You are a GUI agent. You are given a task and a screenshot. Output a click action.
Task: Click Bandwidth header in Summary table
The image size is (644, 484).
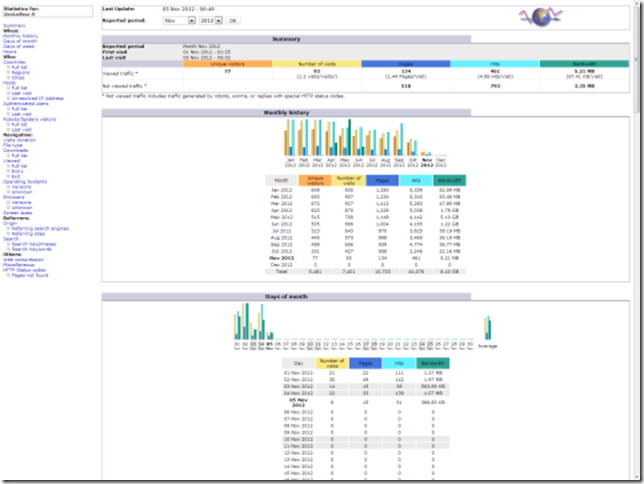coord(584,64)
